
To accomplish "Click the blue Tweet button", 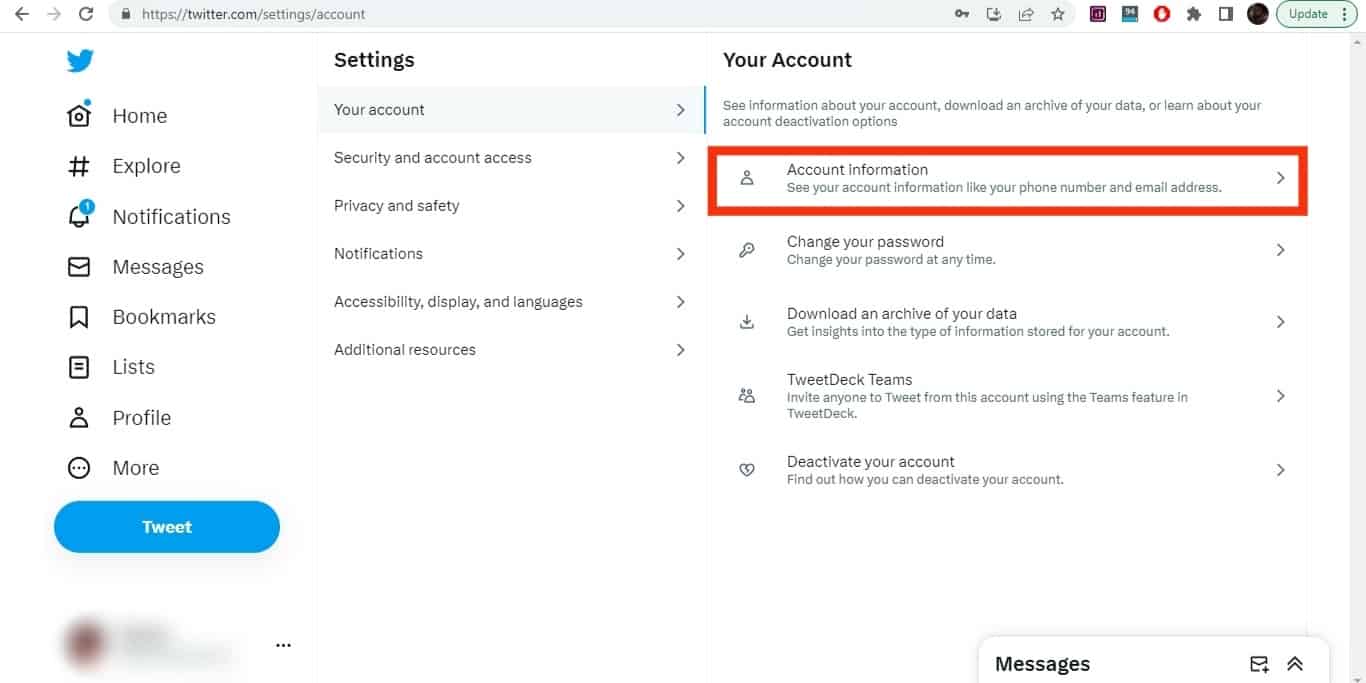I will click(167, 527).
